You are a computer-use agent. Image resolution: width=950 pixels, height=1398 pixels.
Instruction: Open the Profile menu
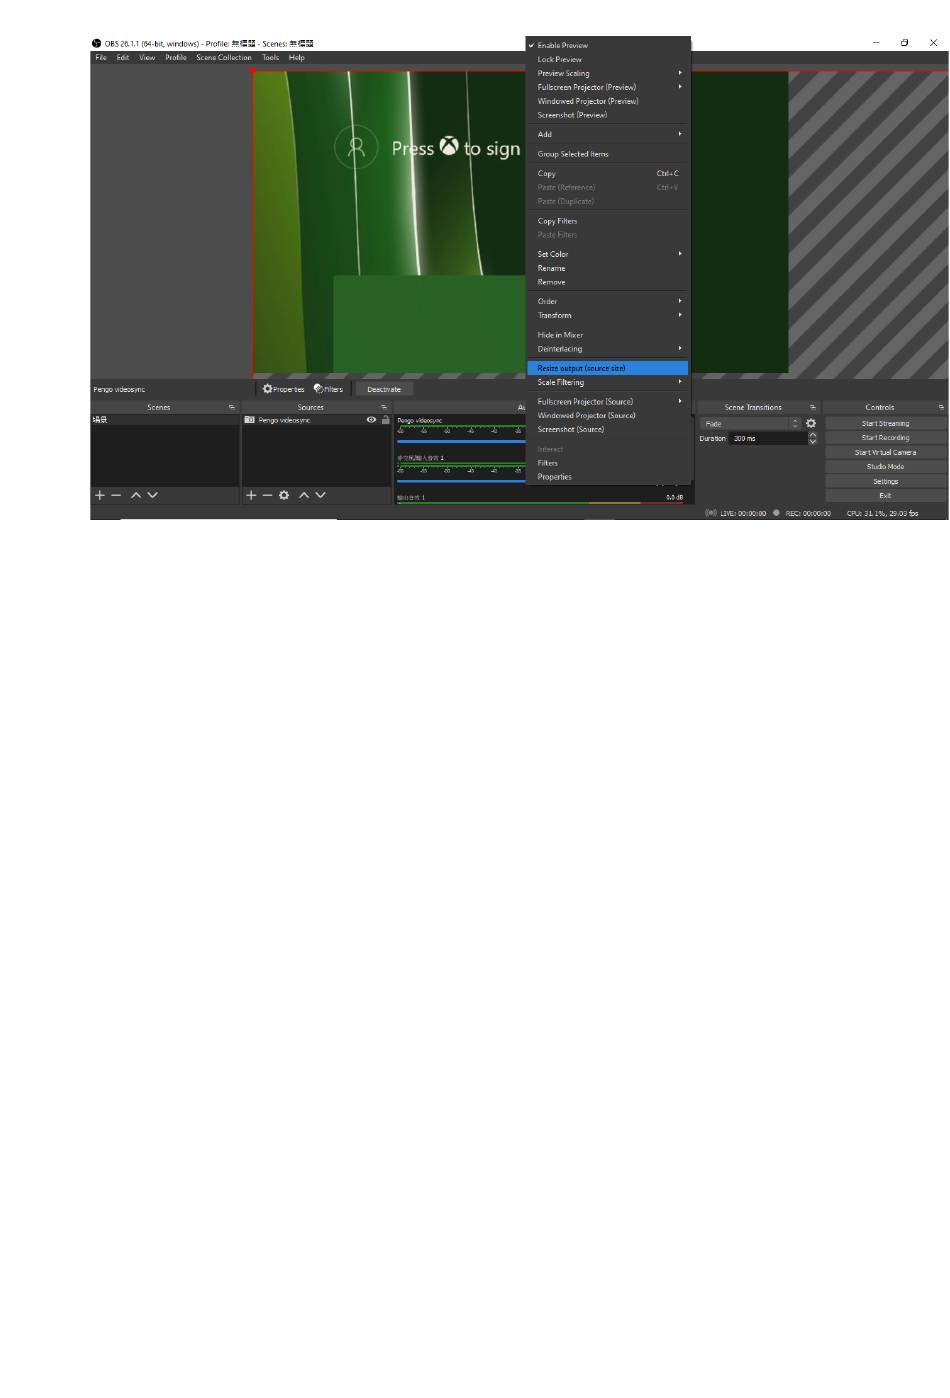click(x=176, y=57)
